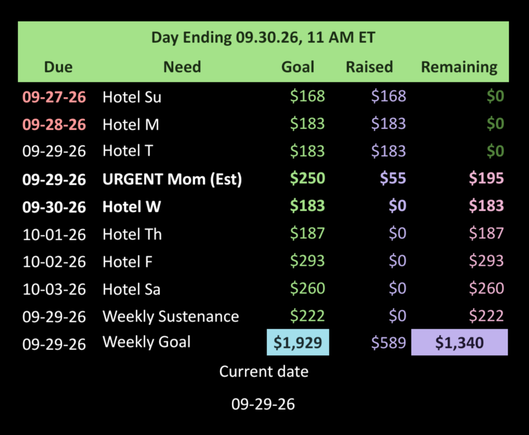Select the Weekly Sustenance row label
Viewport: 529px width, 435px height.
point(171,317)
